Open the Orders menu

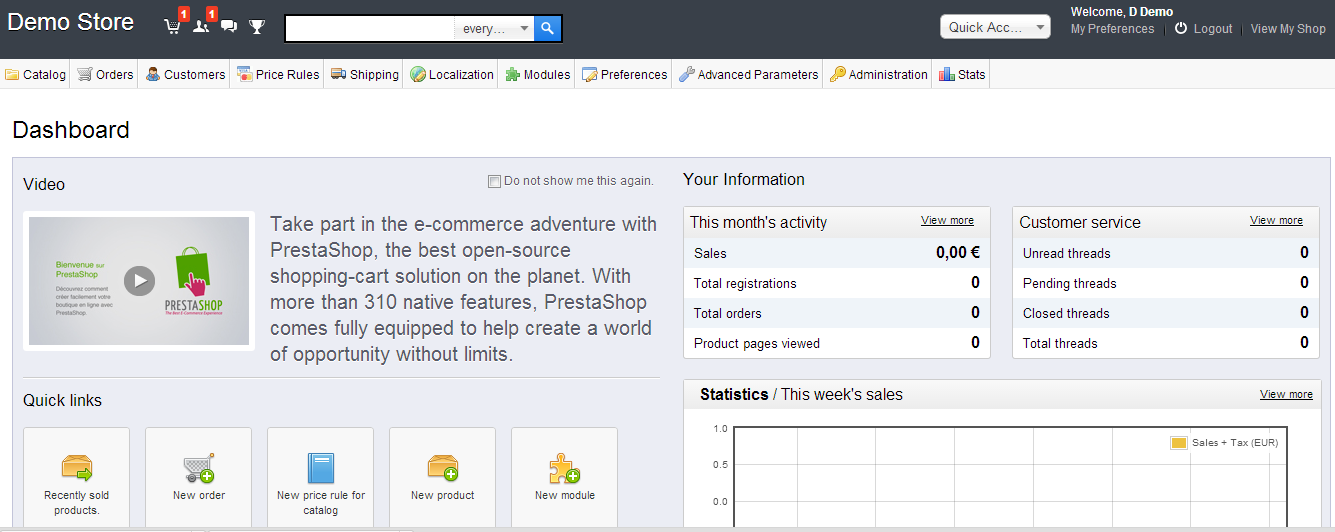pos(105,74)
